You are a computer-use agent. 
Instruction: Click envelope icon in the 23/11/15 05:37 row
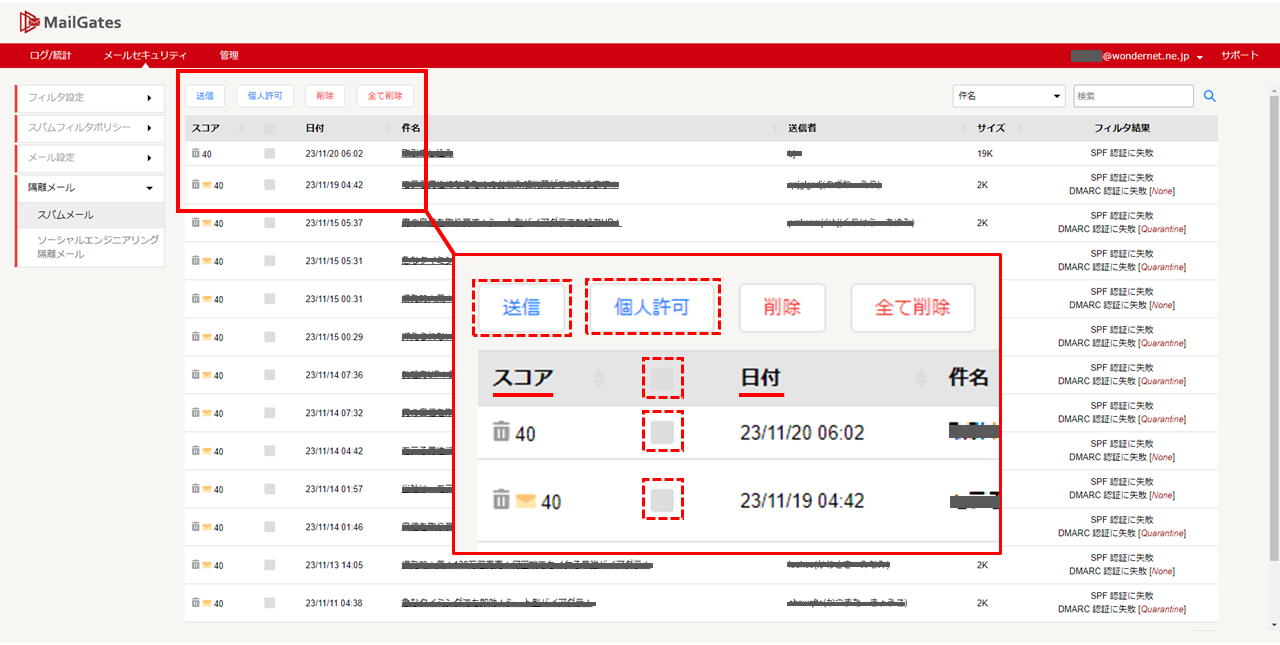pos(208,223)
